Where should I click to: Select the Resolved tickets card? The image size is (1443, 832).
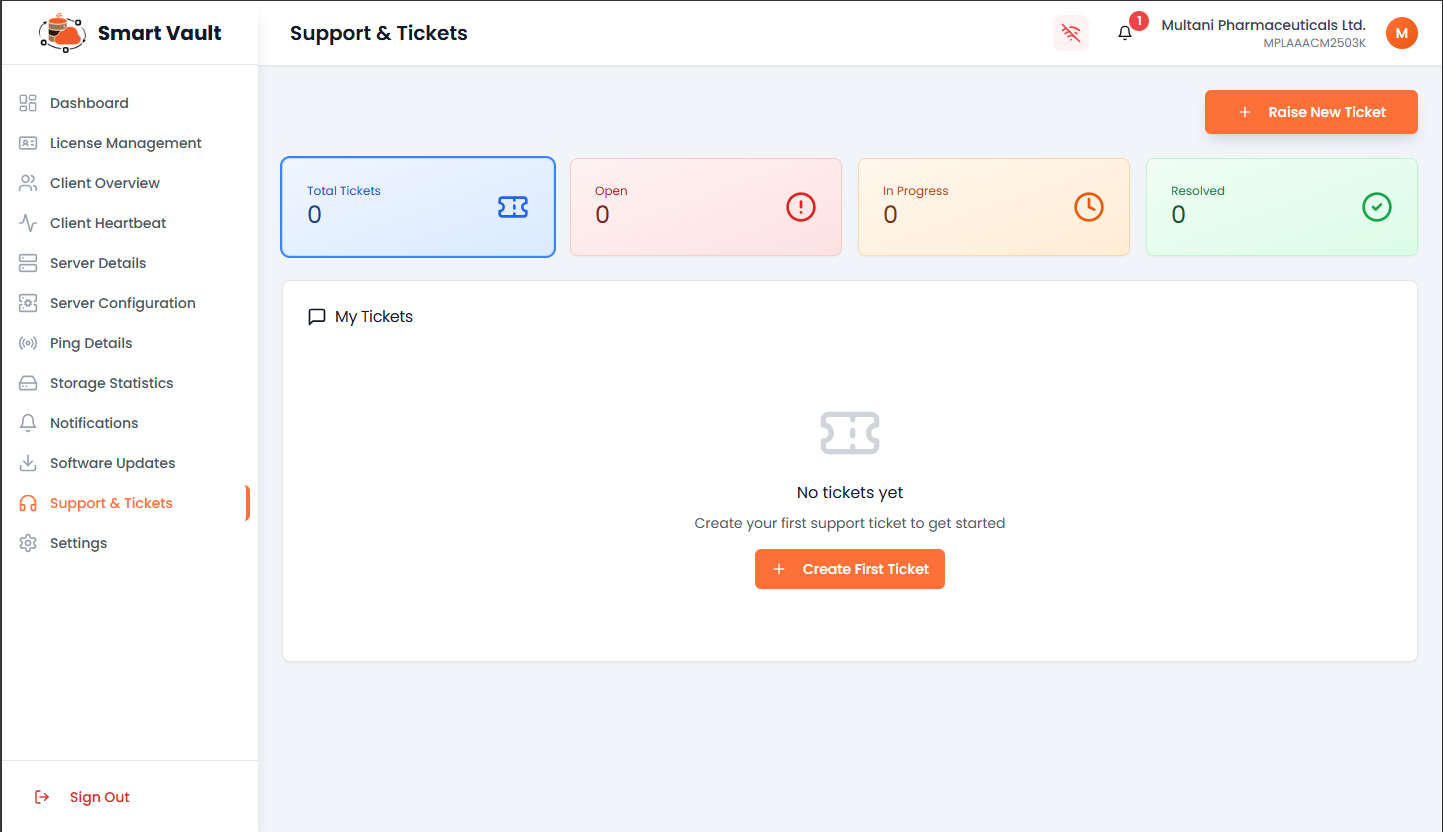click(x=1281, y=207)
